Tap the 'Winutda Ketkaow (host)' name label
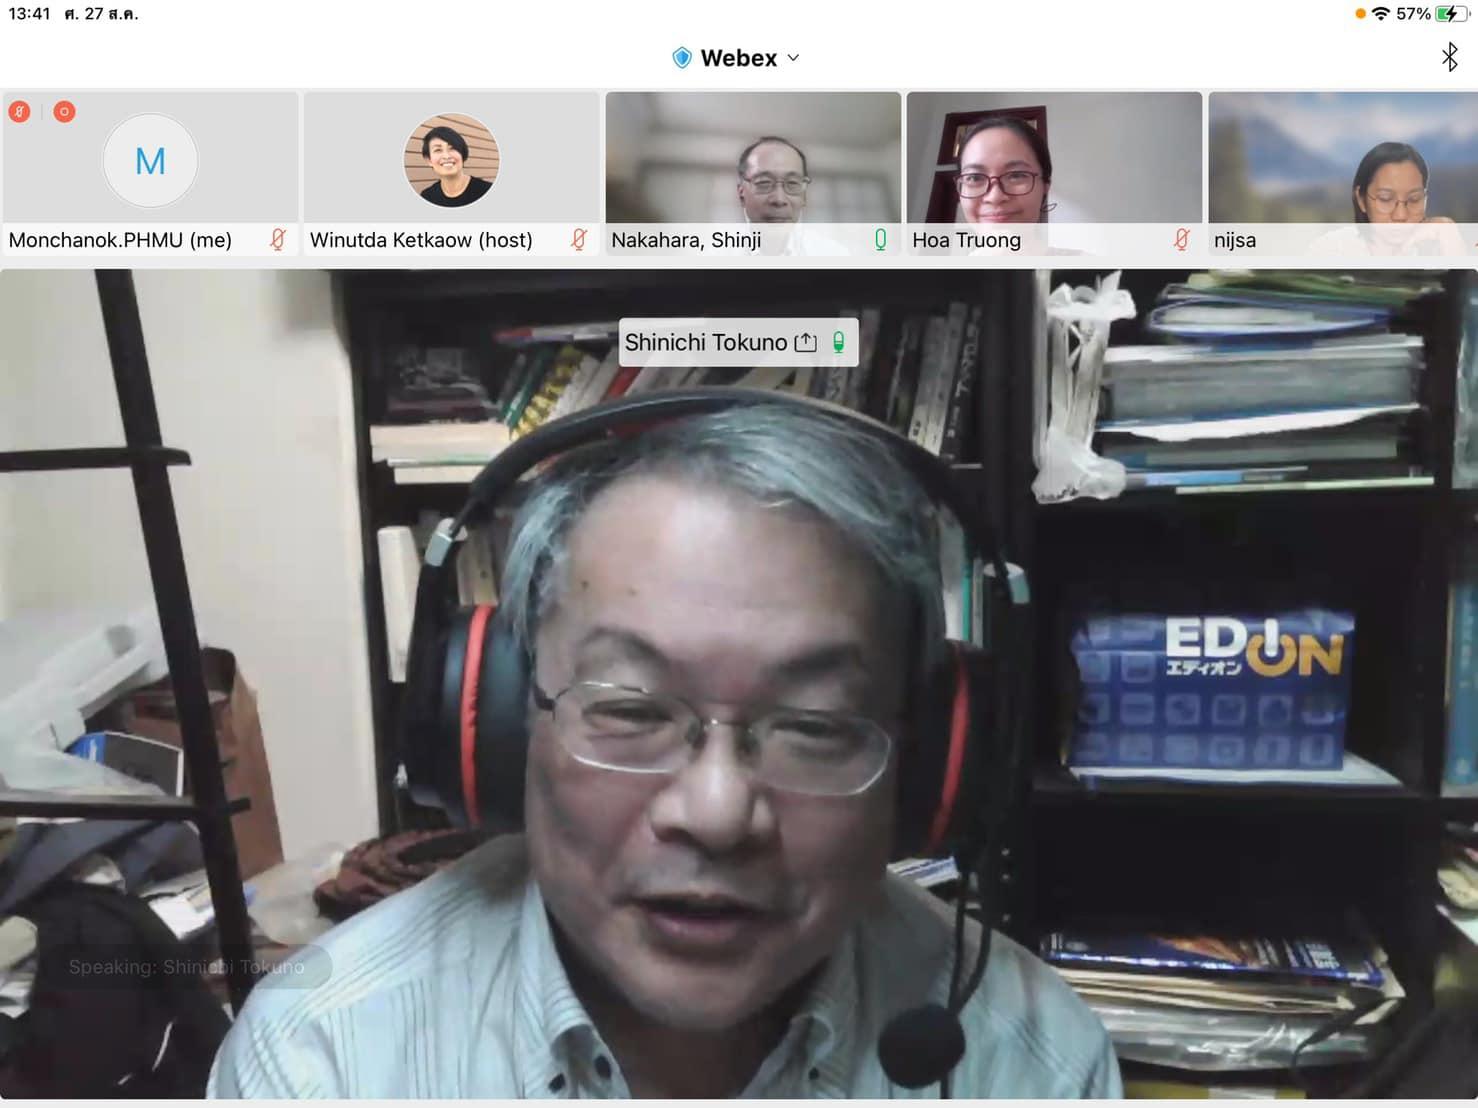Screen dimensions: 1478x1108 click(421, 240)
